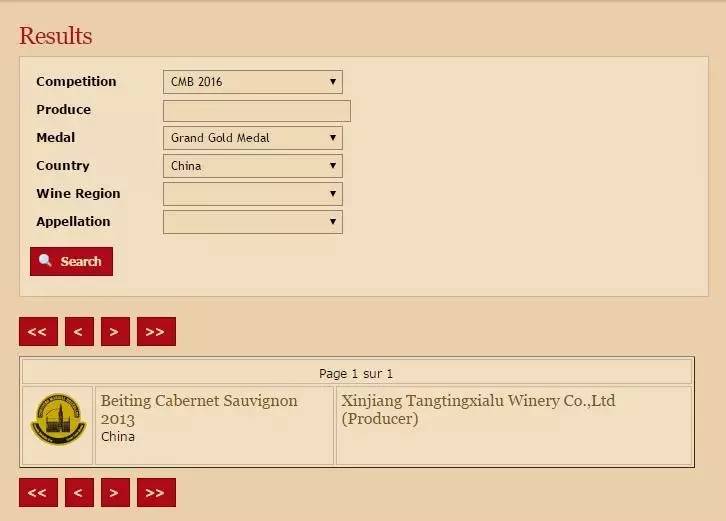
Task: Go to last page using bottom >> button
Action: 156,493
